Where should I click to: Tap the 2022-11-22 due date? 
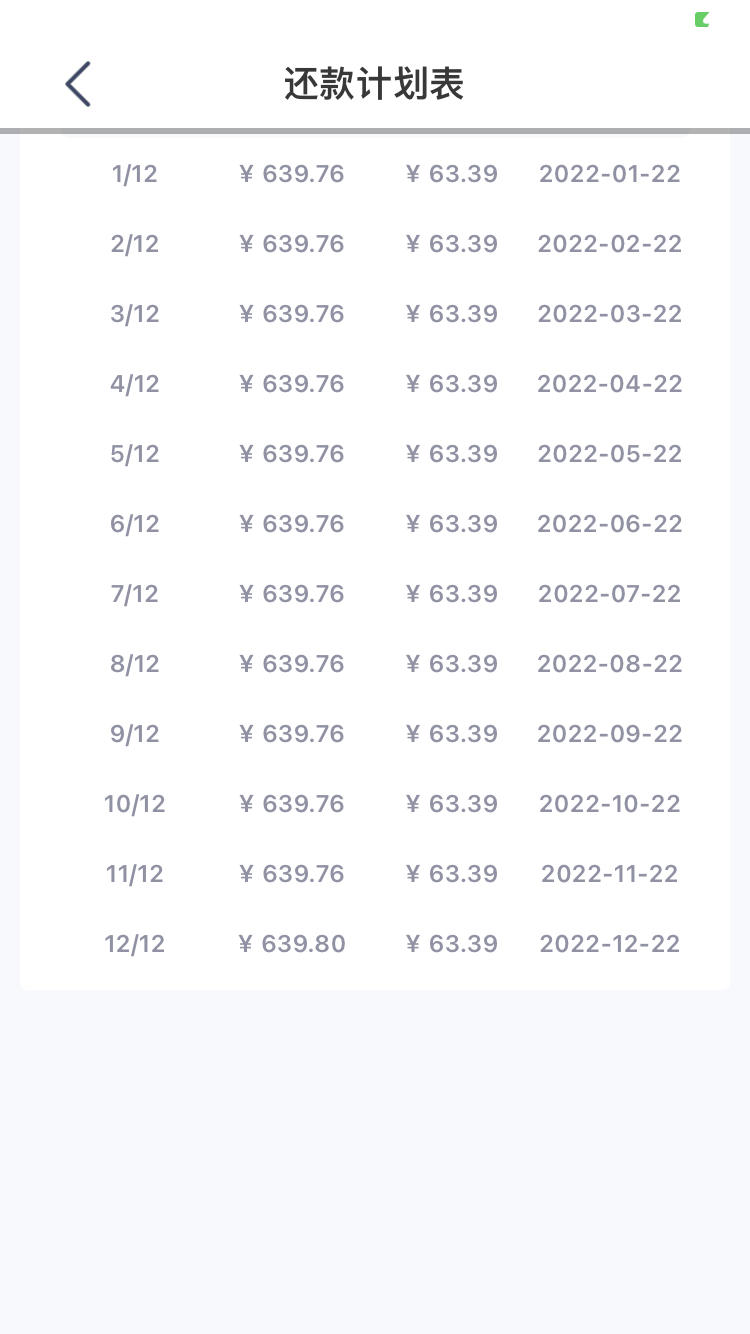click(610, 874)
